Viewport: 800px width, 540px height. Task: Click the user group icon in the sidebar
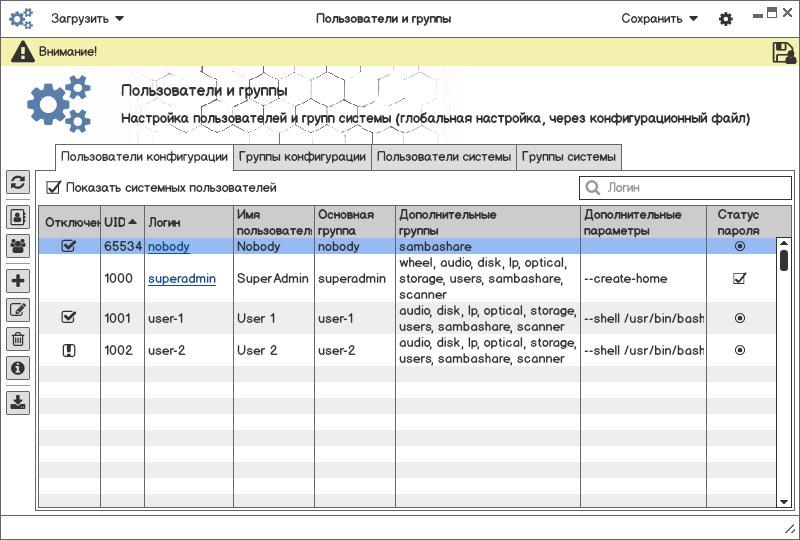tap(18, 244)
